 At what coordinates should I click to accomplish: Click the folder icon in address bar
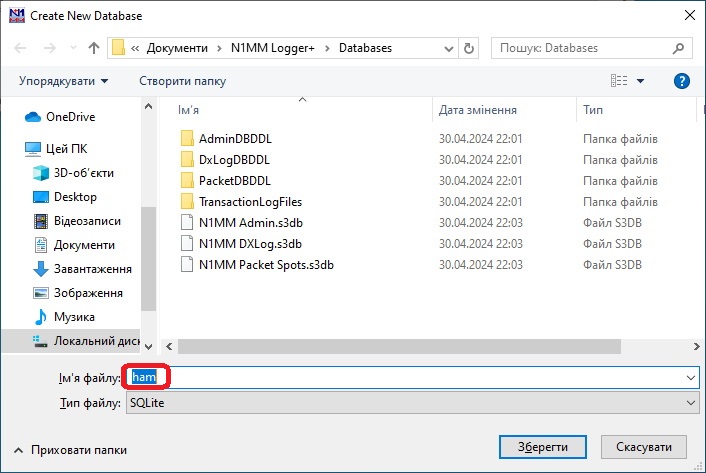[x=118, y=48]
